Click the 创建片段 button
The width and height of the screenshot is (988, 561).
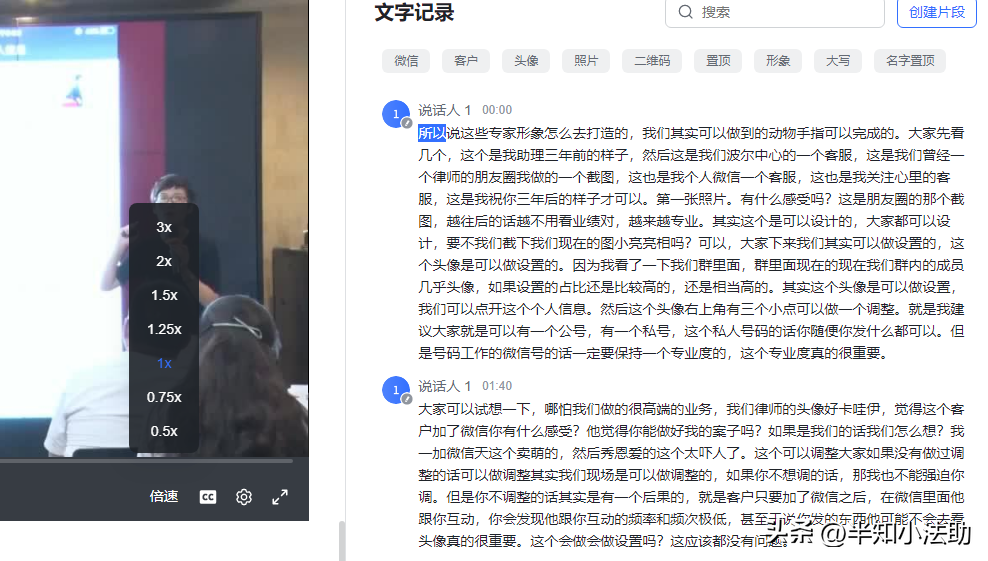936,13
